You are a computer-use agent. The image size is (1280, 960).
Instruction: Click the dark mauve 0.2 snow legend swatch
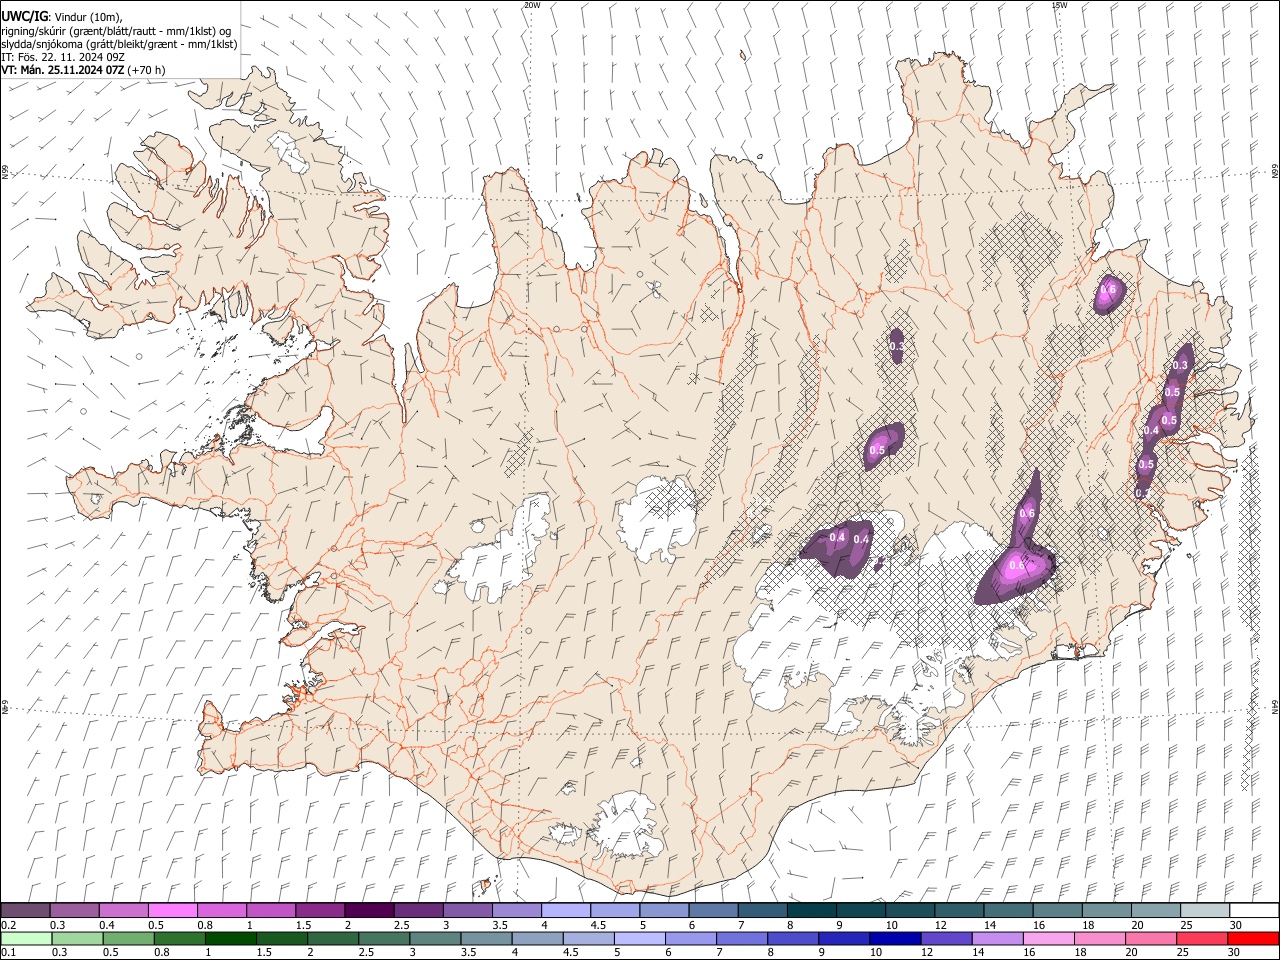(x=25, y=911)
